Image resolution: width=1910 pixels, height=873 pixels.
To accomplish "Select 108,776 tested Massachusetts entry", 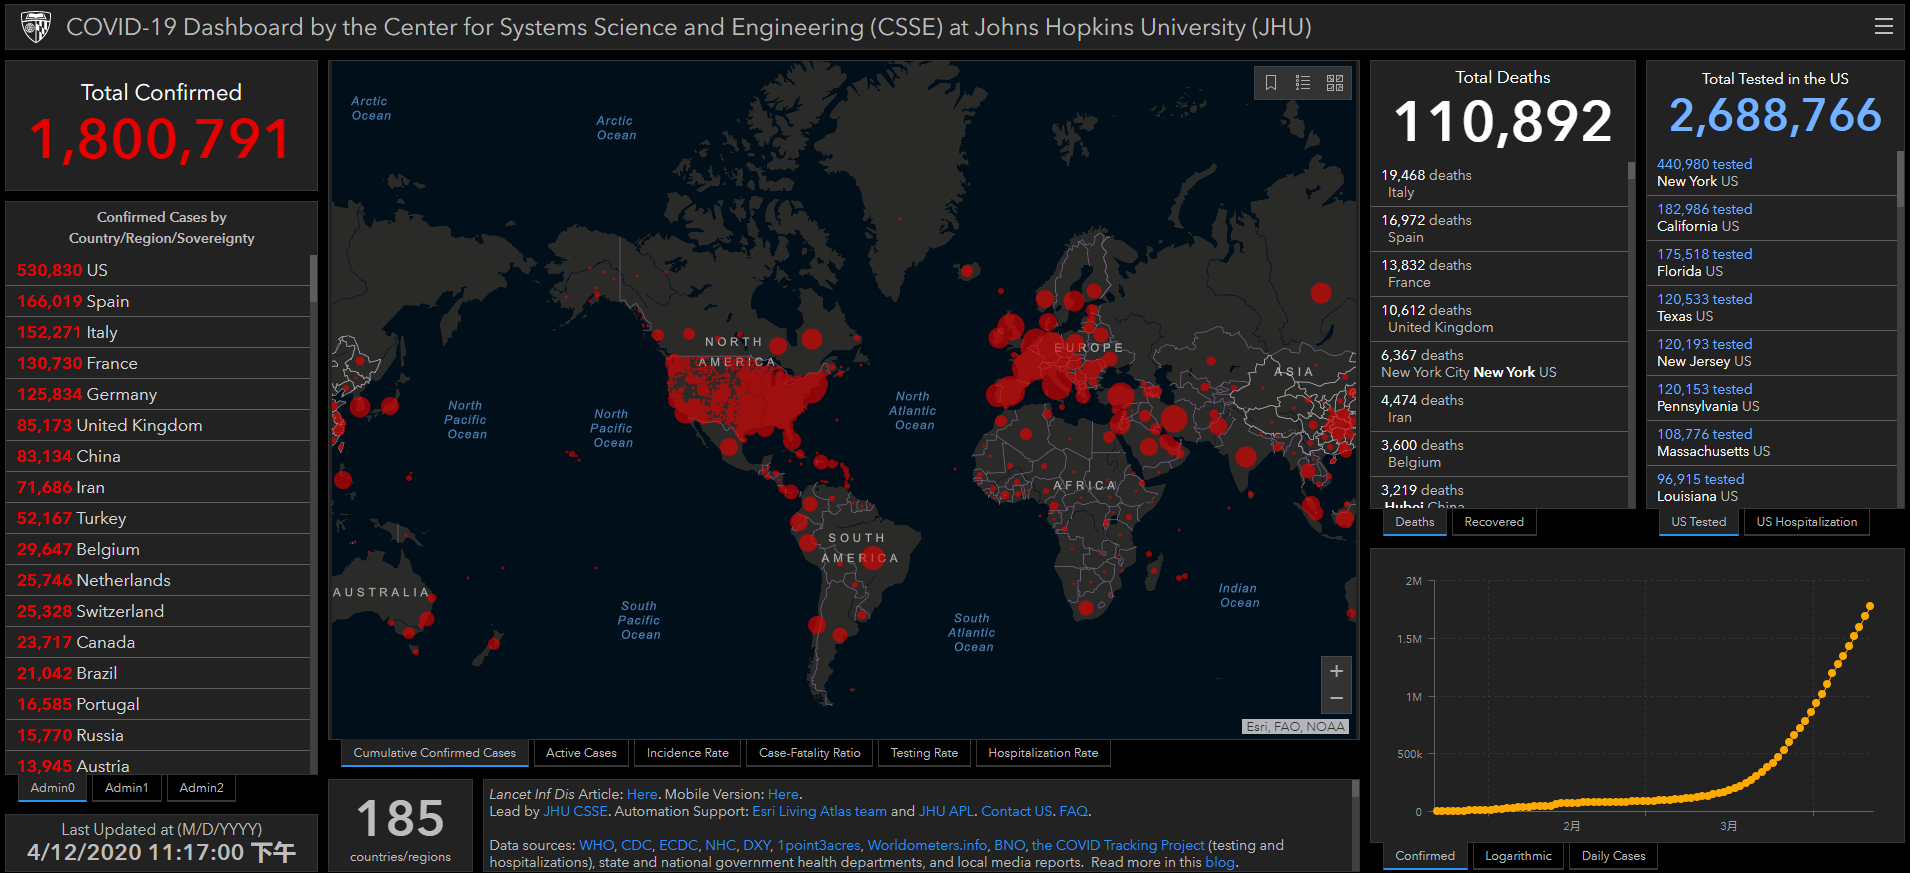I will pyautogui.click(x=1772, y=443).
